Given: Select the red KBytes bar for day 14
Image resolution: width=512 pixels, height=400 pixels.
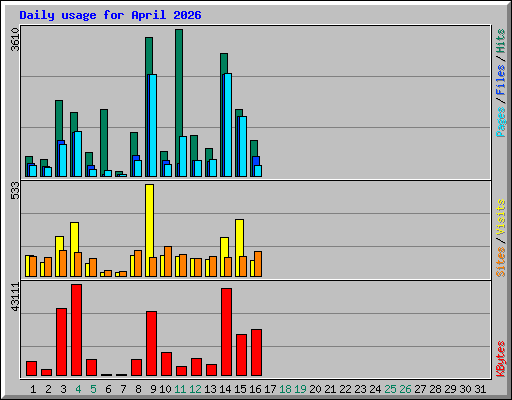Looking at the screenshot, I should pyautogui.click(x=227, y=332).
